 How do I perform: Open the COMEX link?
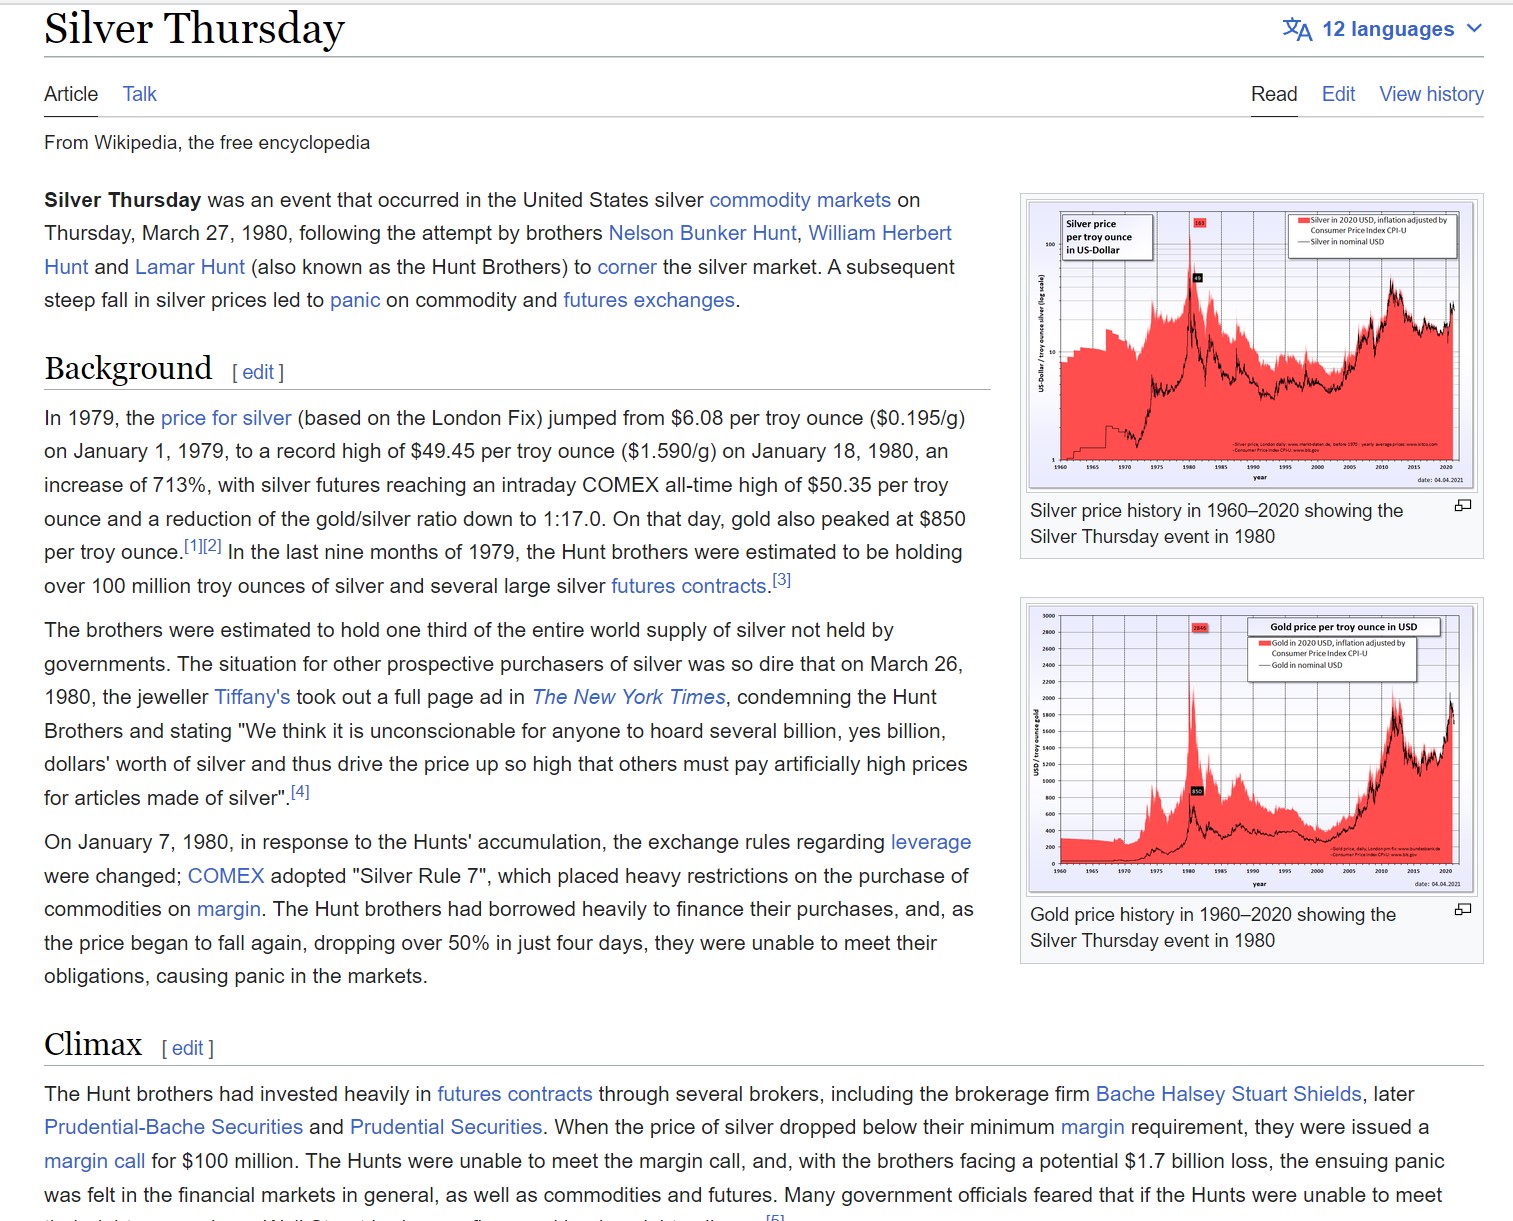tap(226, 876)
